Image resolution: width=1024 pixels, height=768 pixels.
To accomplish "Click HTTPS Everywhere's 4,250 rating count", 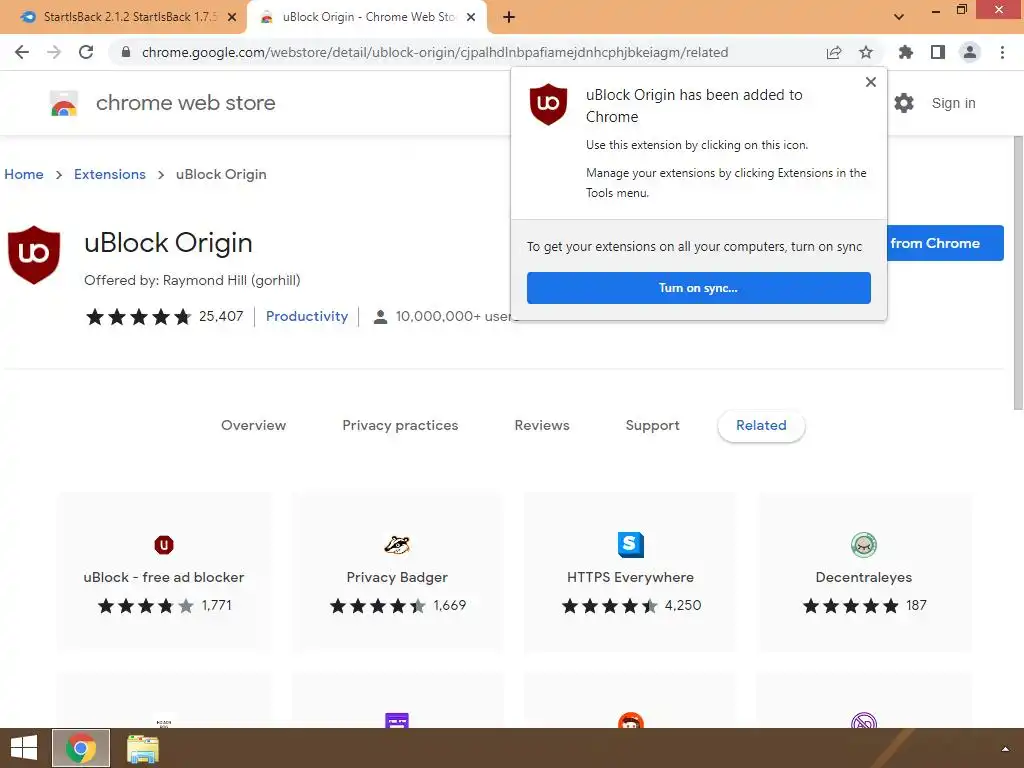I will click(683, 605).
